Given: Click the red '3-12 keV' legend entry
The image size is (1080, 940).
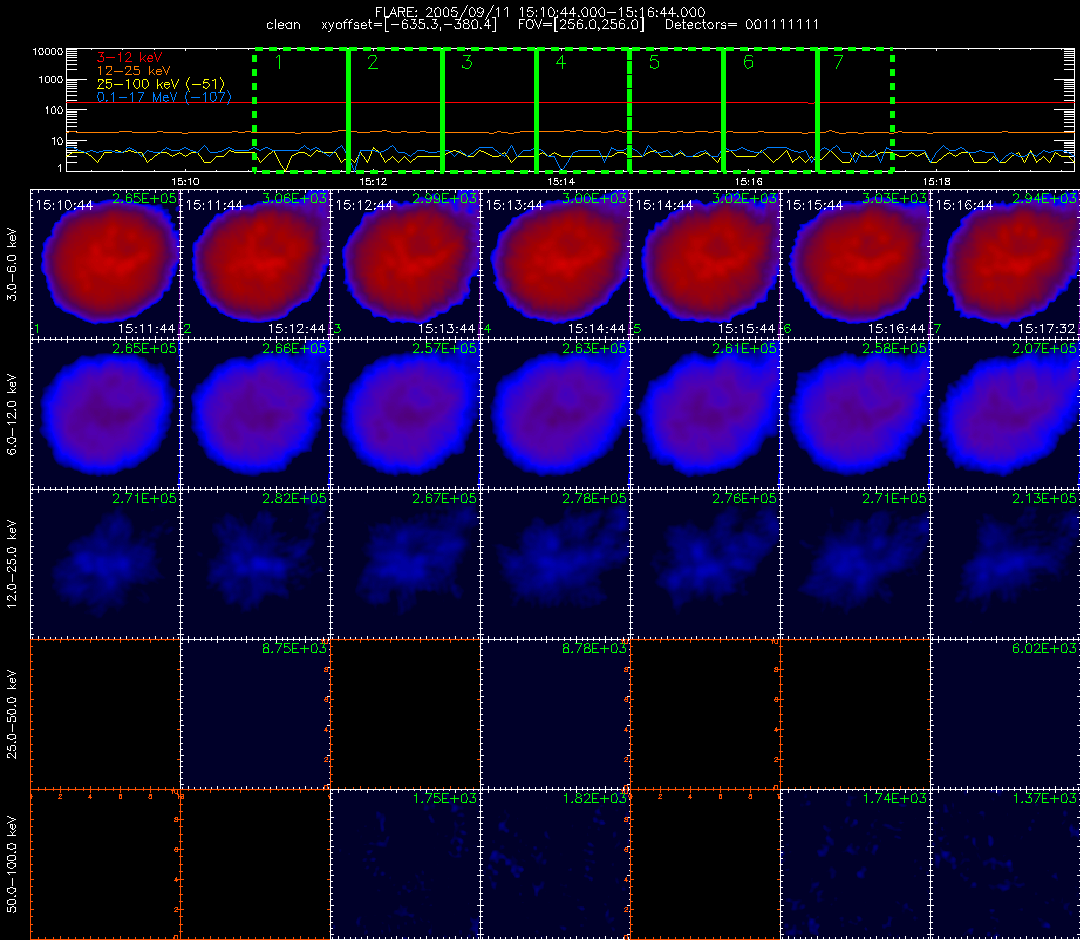Looking at the screenshot, I should click(x=129, y=57).
